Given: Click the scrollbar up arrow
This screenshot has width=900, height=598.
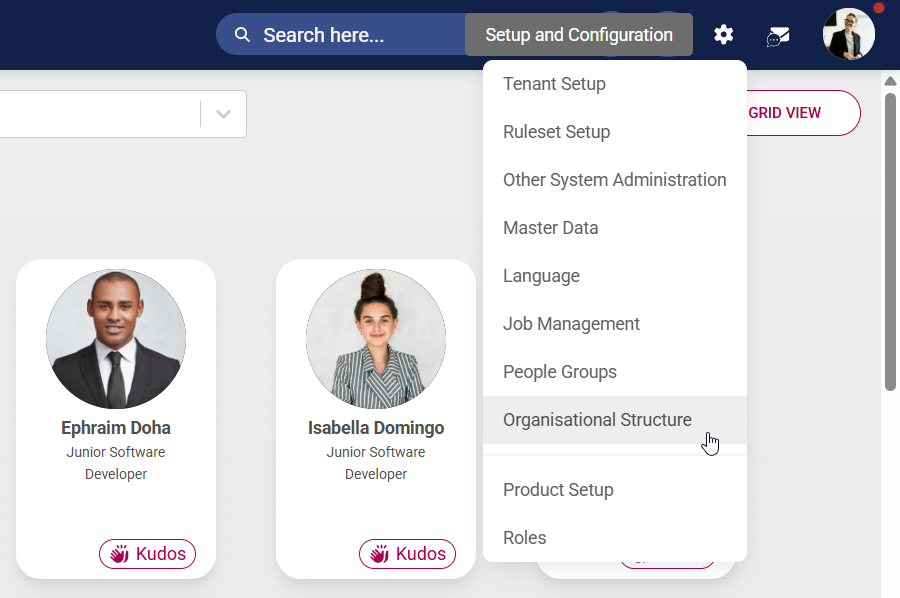Looking at the screenshot, I should tap(890, 81).
